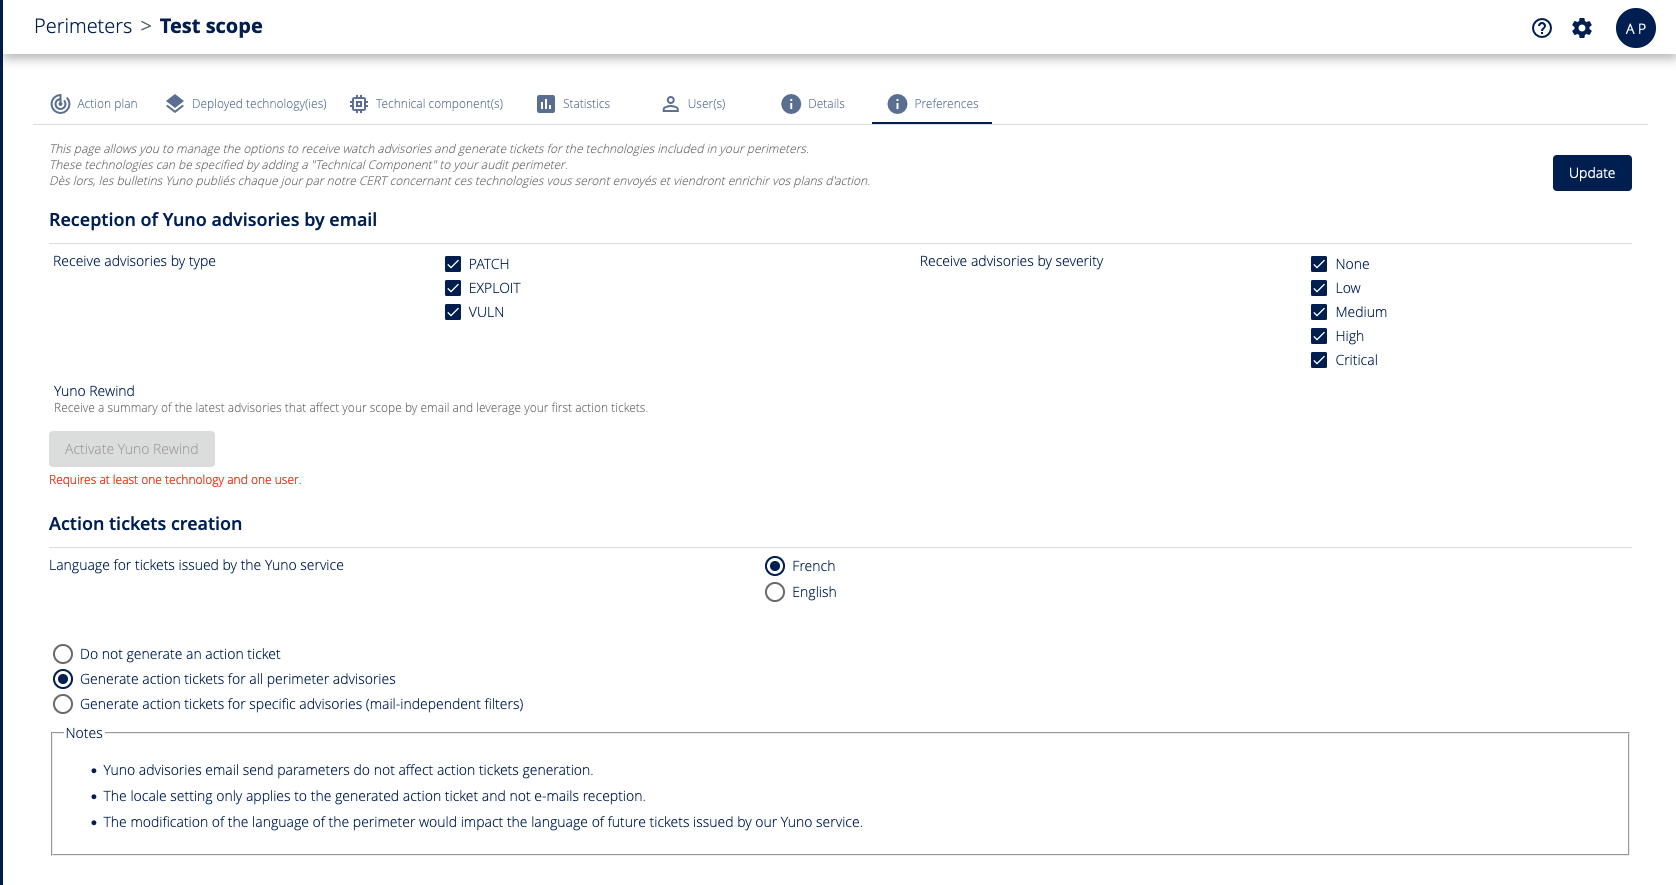Disable the Medium severity checkbox
Image resolution: width=1676 pixels, height=885 pixels.
tap(1319, 312)
